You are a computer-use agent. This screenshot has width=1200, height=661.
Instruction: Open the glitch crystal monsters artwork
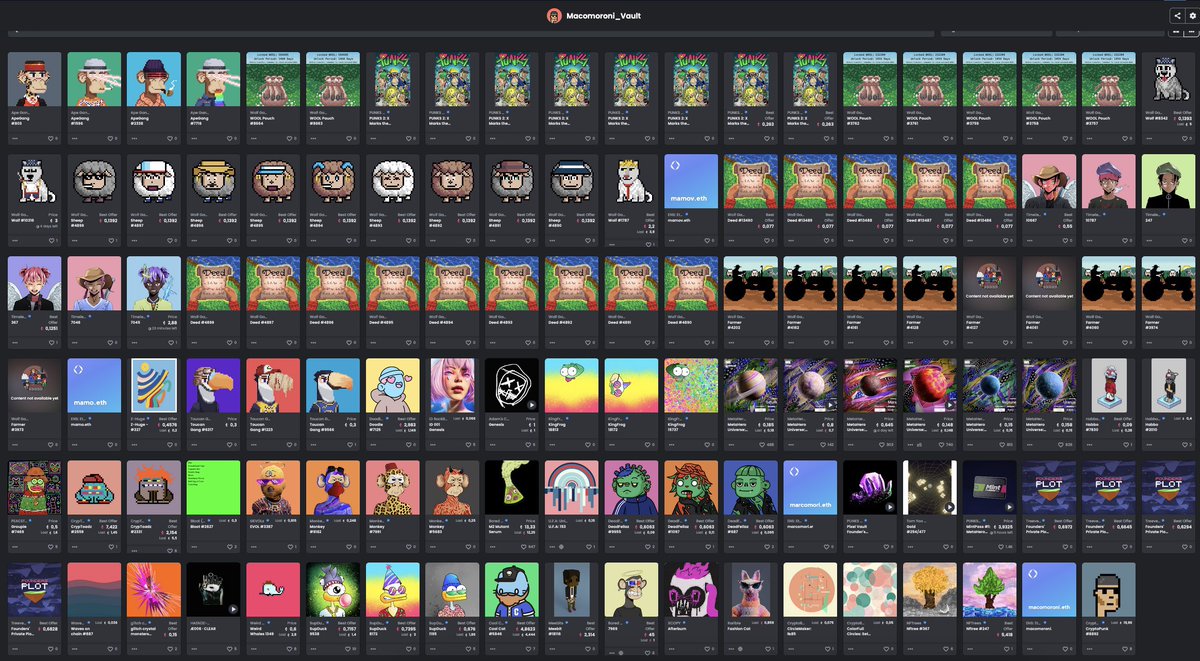point(154,589)
